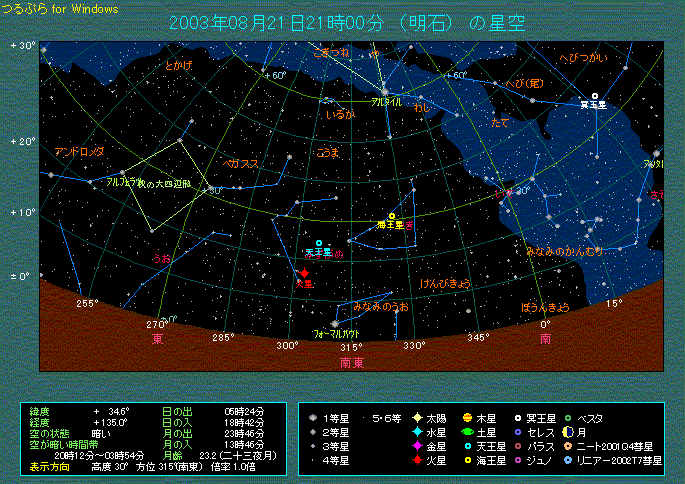Select the Mercury (水星) icon in the legend
Viewport: 685px width, 484px height.
[x=415, y=431]
